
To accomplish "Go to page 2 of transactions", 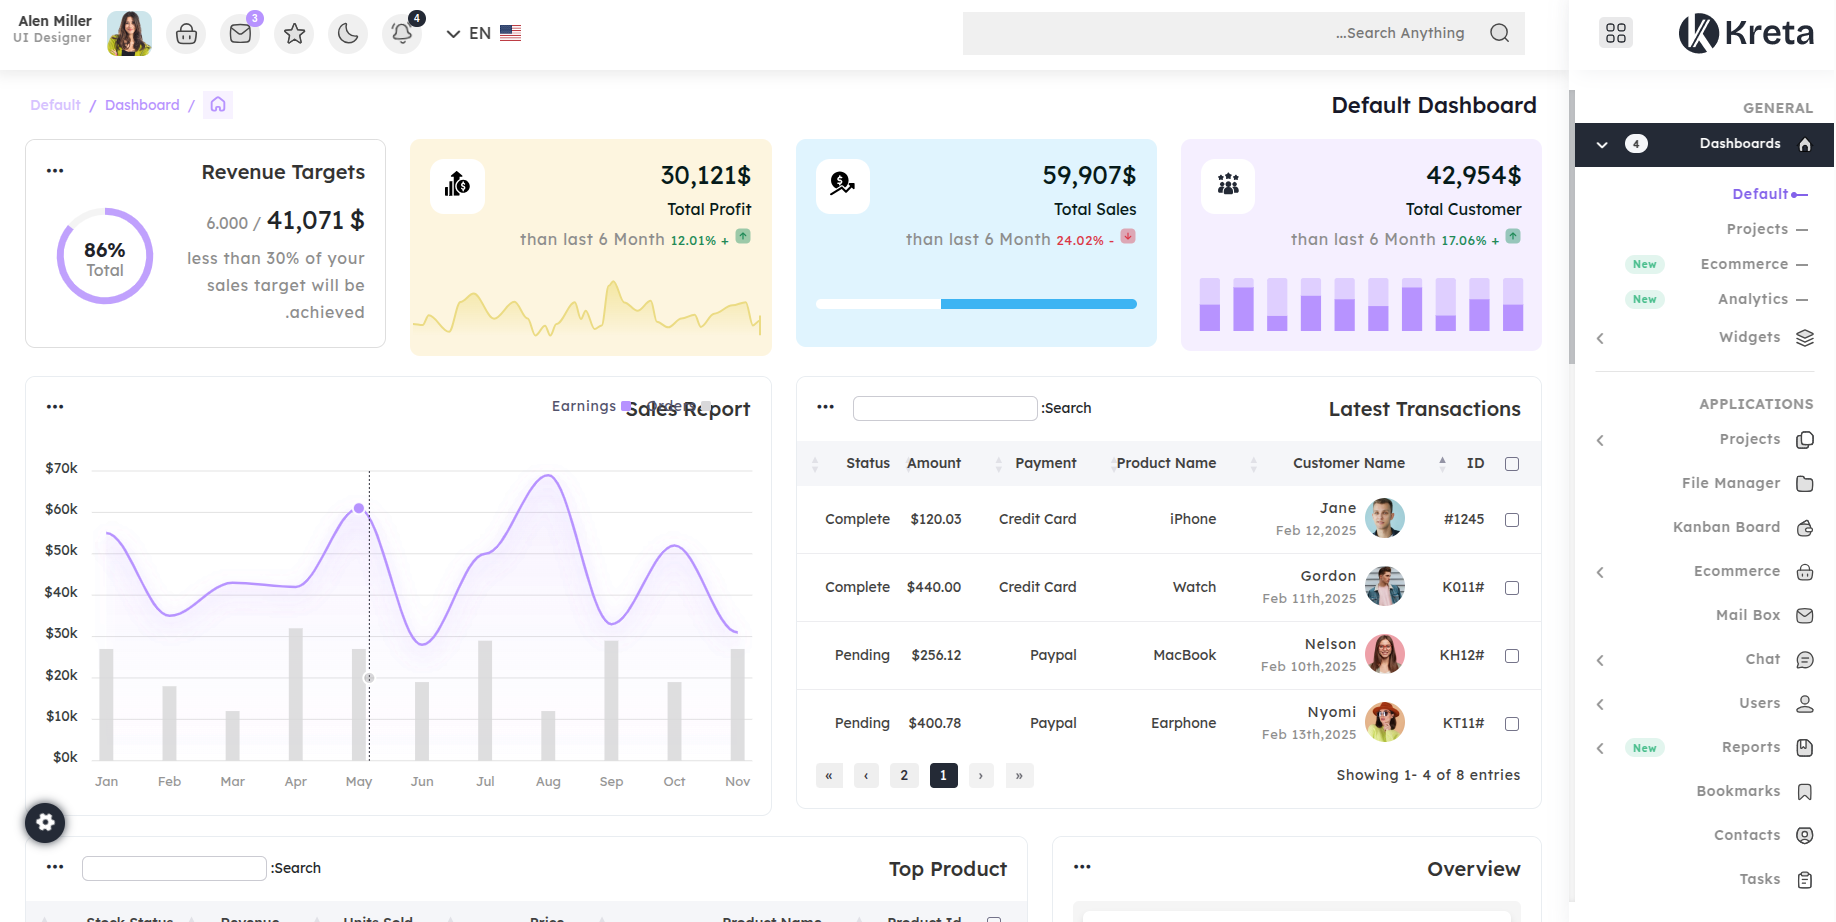I will click(x=904, y=775).
